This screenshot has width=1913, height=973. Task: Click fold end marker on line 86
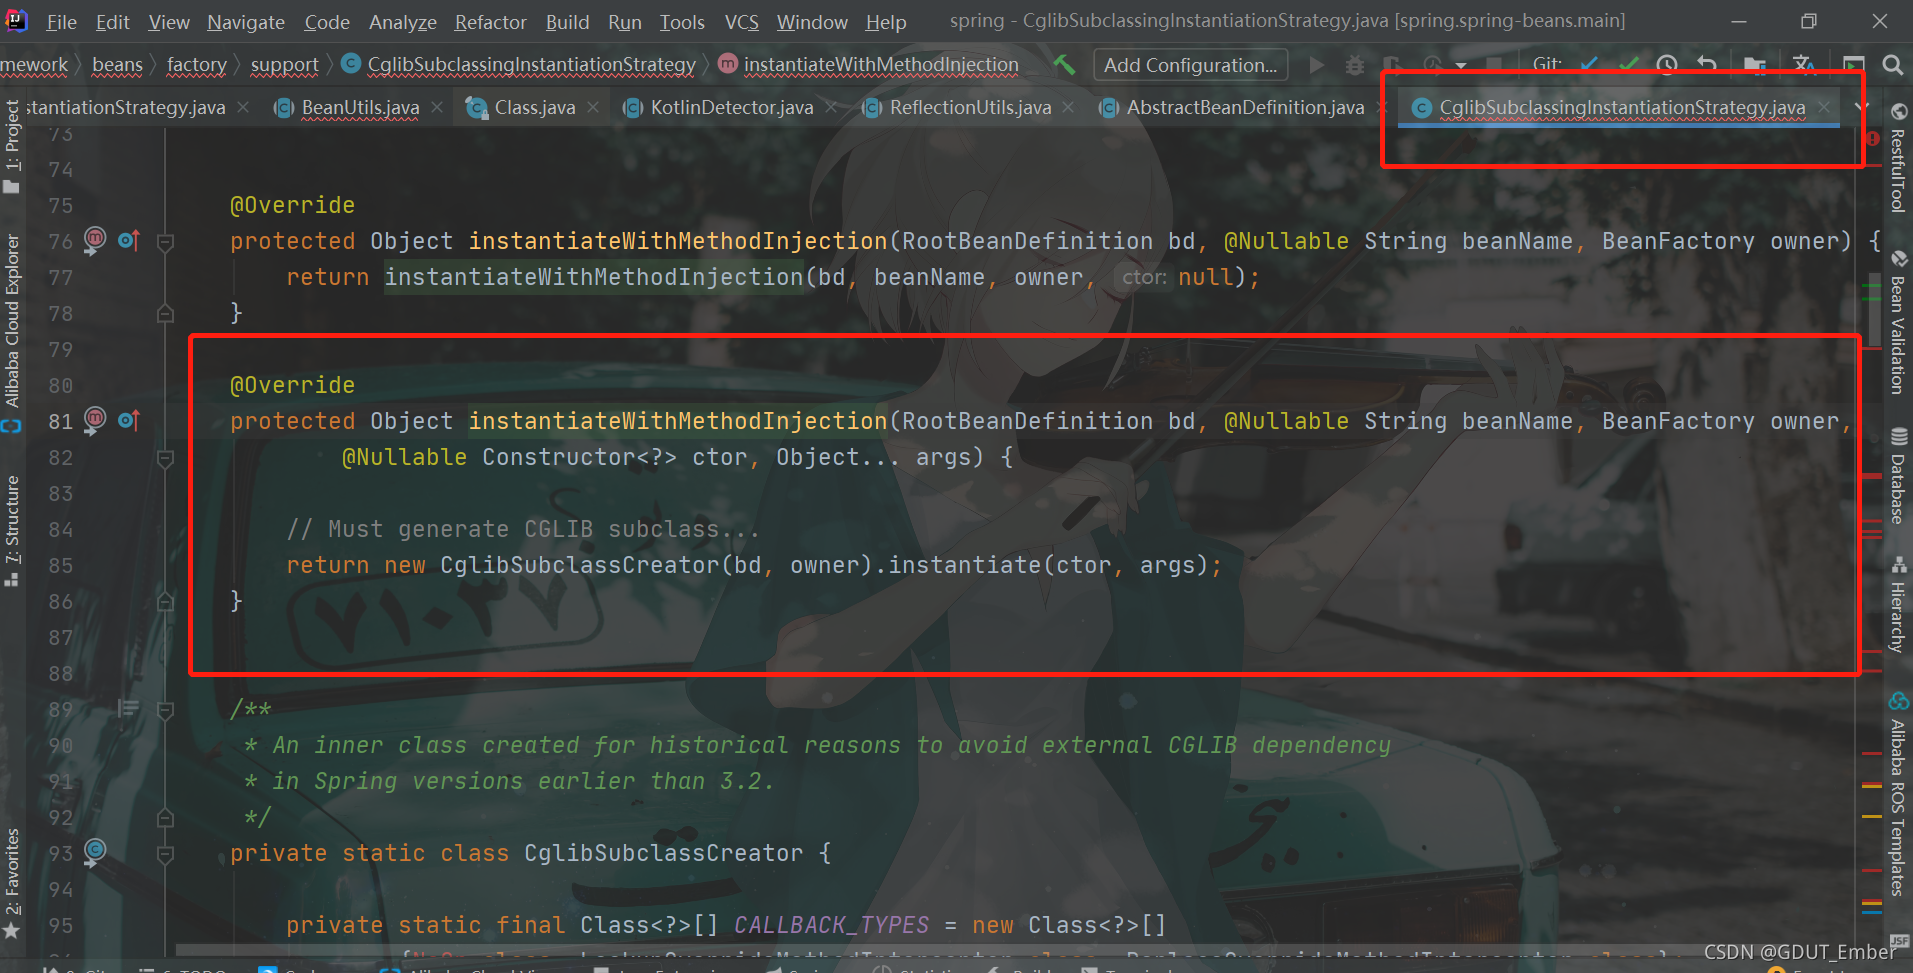166,602
